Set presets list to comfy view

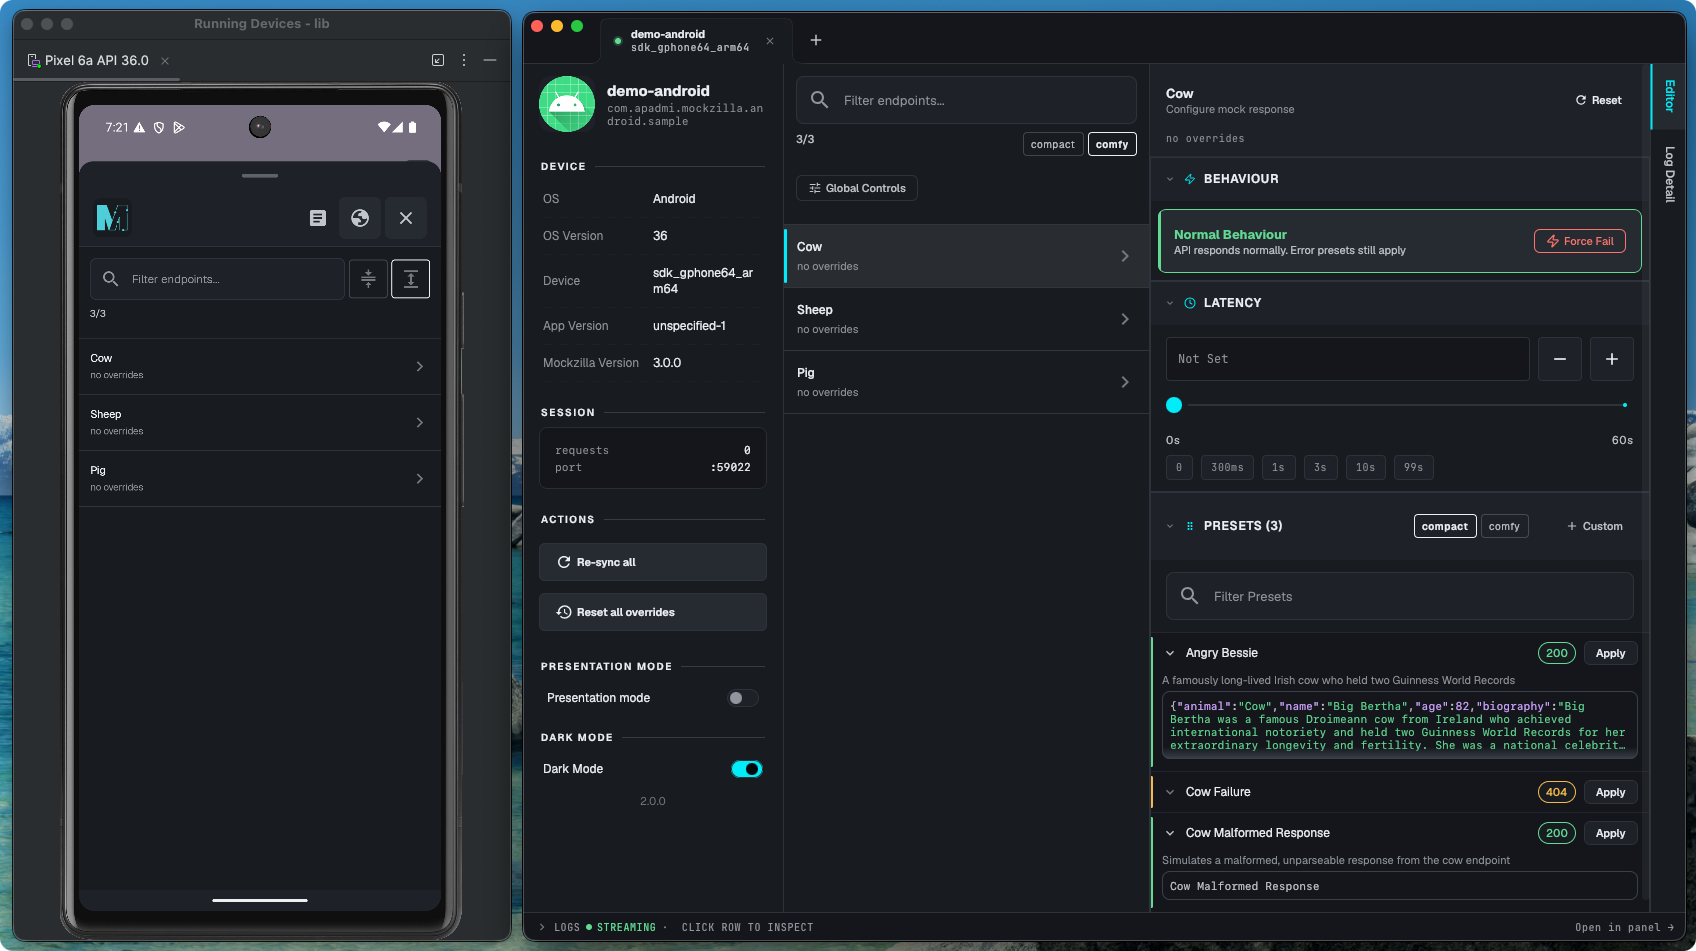1504,526
